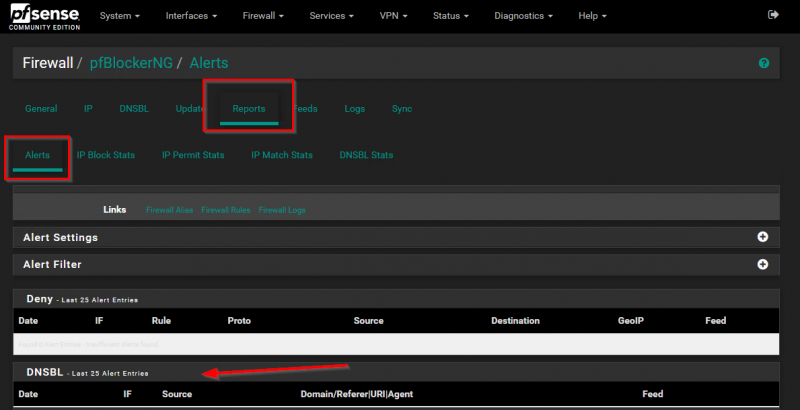This screenshot has height=410, width=800.
Task: Click the Deny table Date column header
Action: click(28, 321)
